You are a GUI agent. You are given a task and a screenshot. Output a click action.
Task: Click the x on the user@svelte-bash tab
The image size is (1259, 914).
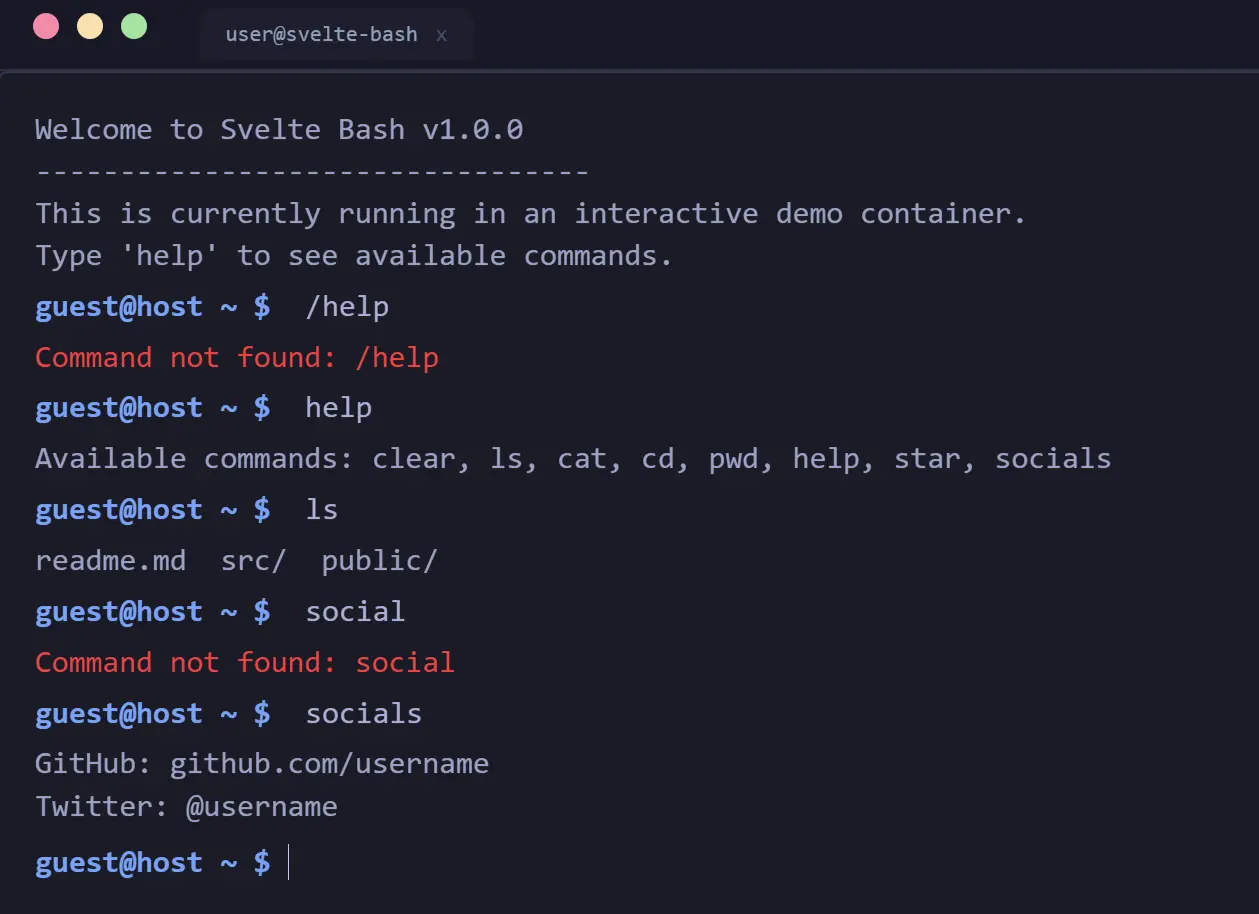(x=441, y=35)
